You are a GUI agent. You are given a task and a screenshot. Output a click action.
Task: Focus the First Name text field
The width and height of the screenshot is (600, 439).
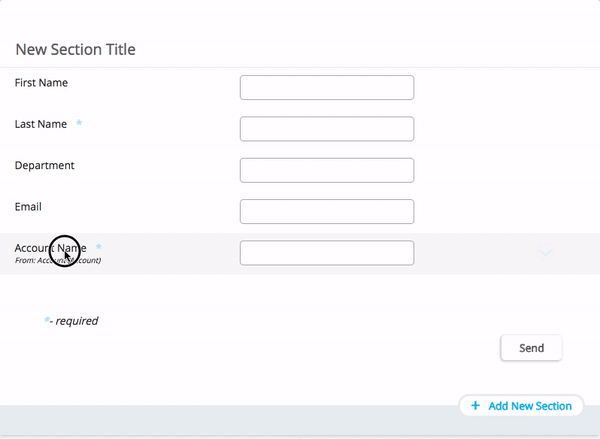(326, 88)
